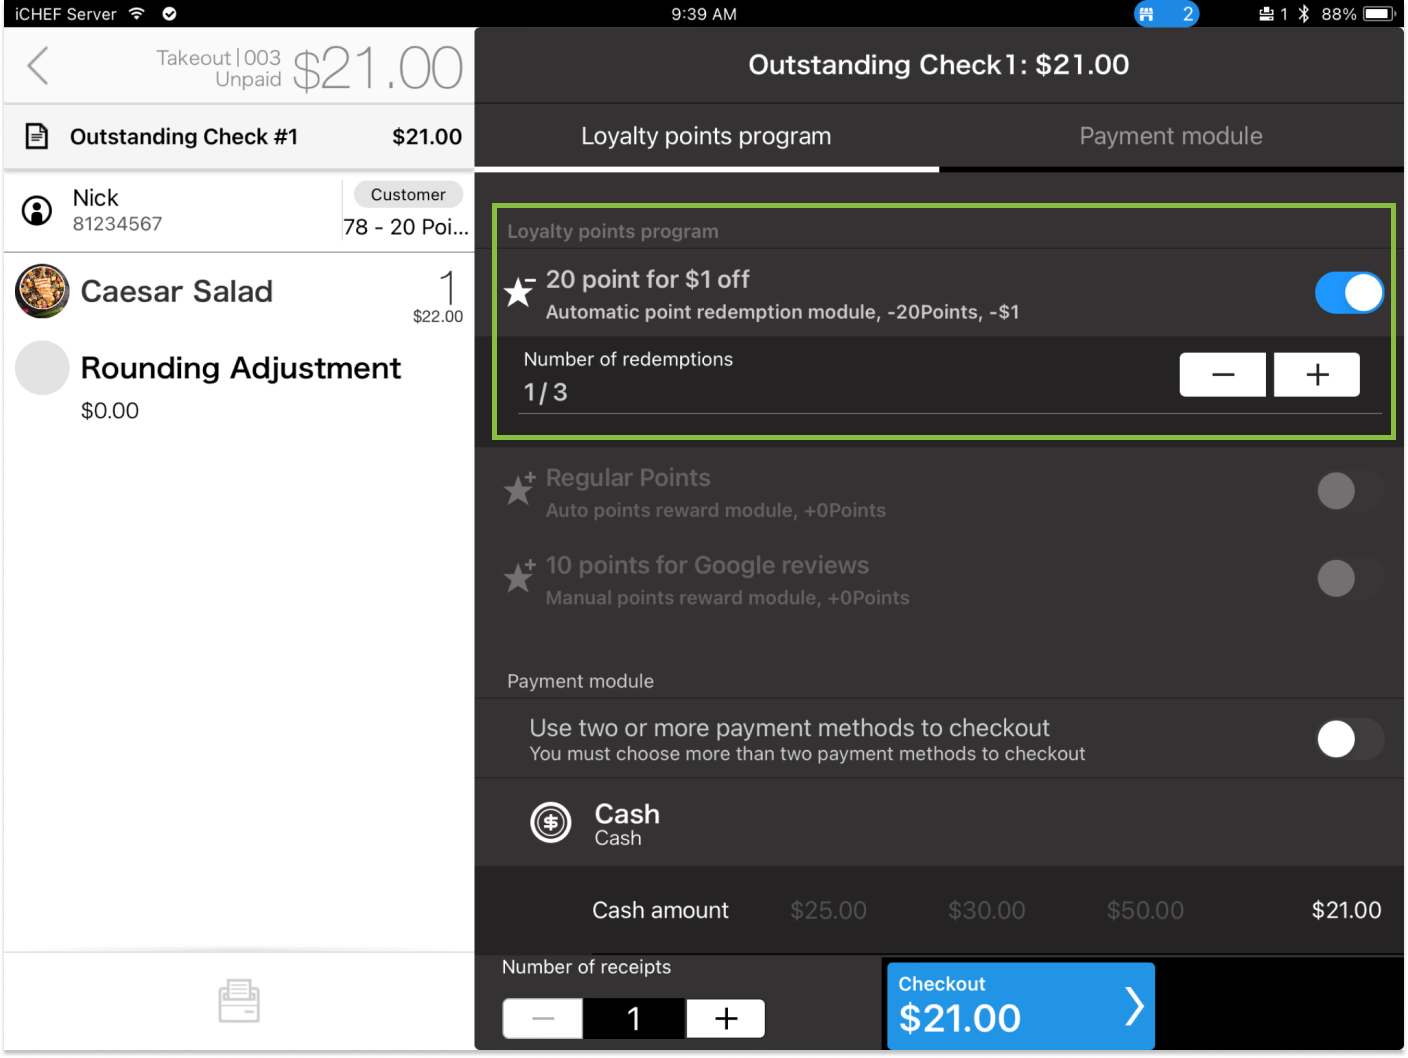Choose the $50.00 cash amount

point(1145,910)
